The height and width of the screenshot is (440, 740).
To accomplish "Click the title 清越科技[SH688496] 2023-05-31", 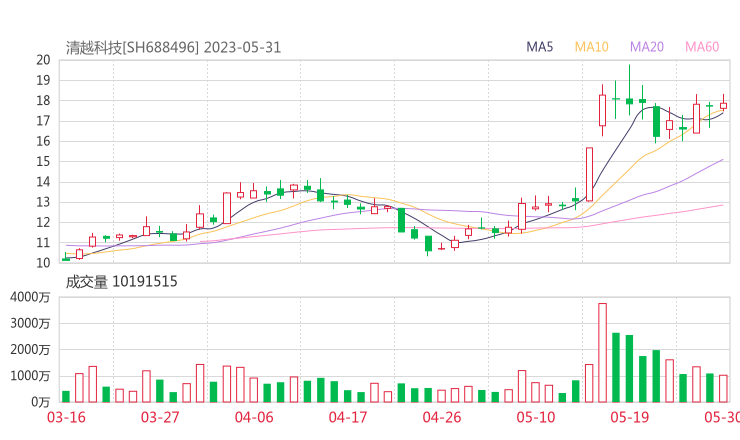I will pos(173,48).
